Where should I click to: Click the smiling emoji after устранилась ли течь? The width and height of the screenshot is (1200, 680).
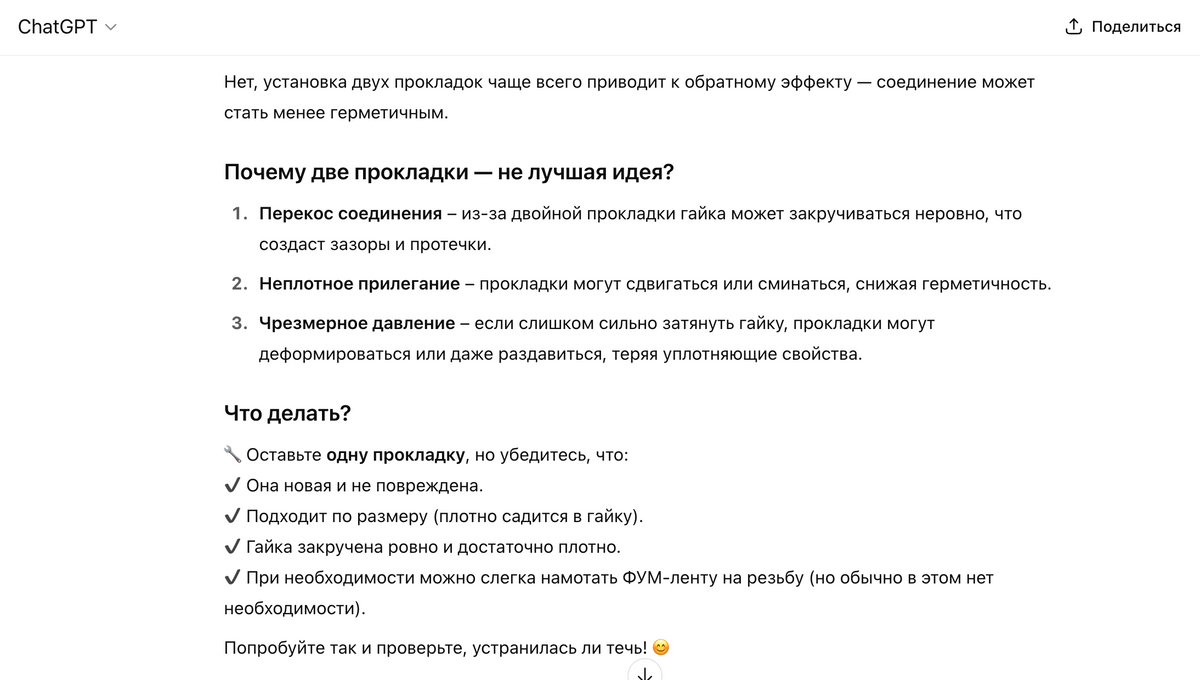point(660,648)
